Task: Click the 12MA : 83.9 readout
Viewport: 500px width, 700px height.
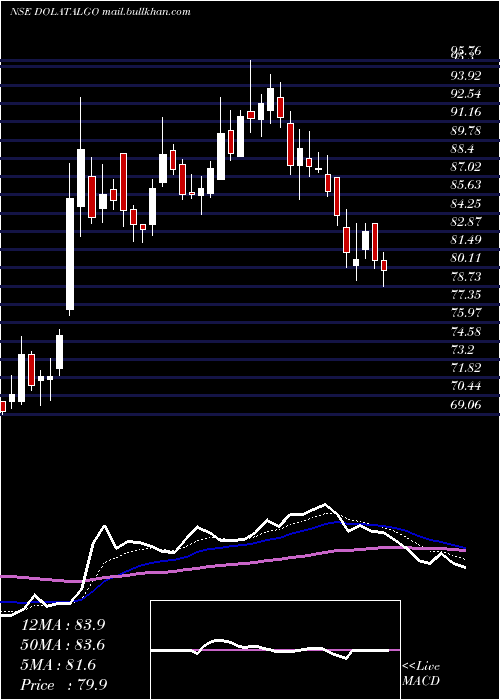Action: pyautogui.click(x=63, y=625)
